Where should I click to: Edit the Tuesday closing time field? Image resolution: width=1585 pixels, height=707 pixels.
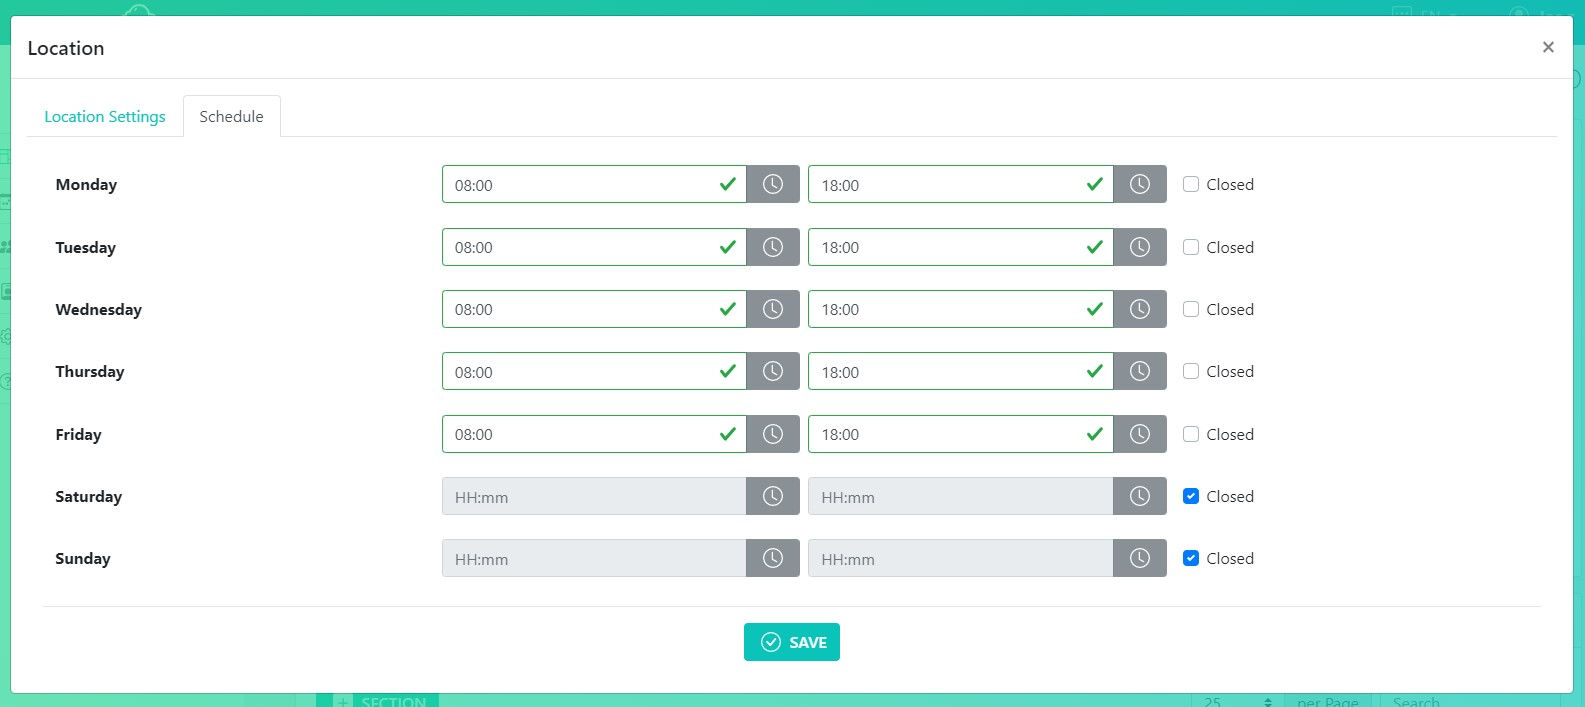tap(945, 247)
